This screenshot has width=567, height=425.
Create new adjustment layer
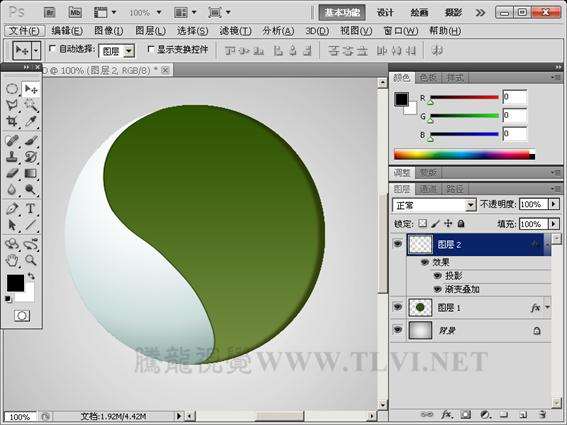click(485, 415)
